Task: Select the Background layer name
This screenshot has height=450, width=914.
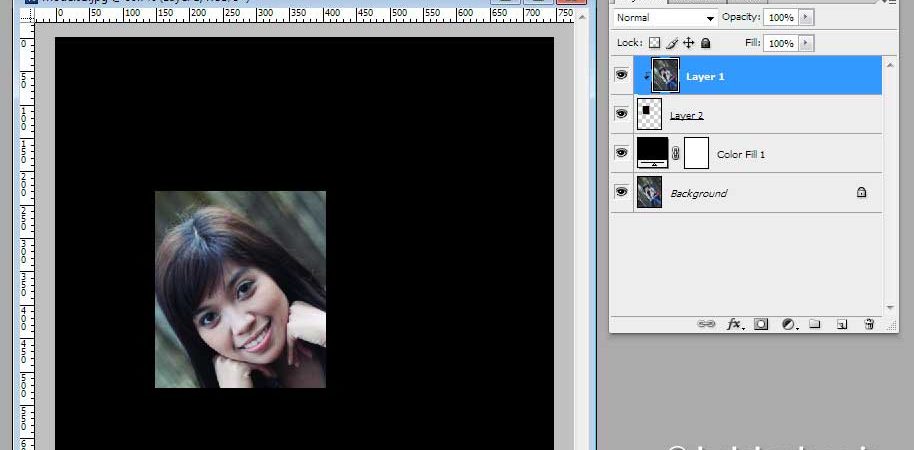Action: tap(698, 193)
